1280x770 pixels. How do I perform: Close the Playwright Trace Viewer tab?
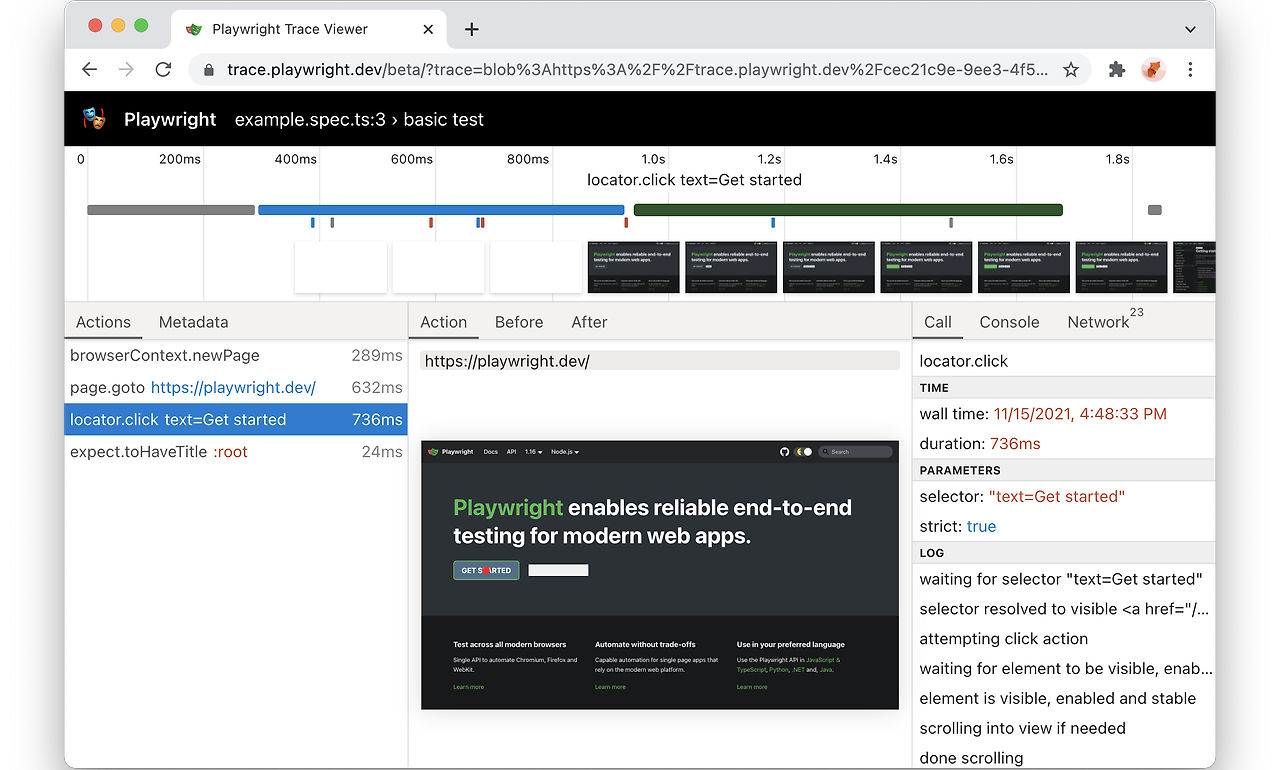(x=428, y=29)
